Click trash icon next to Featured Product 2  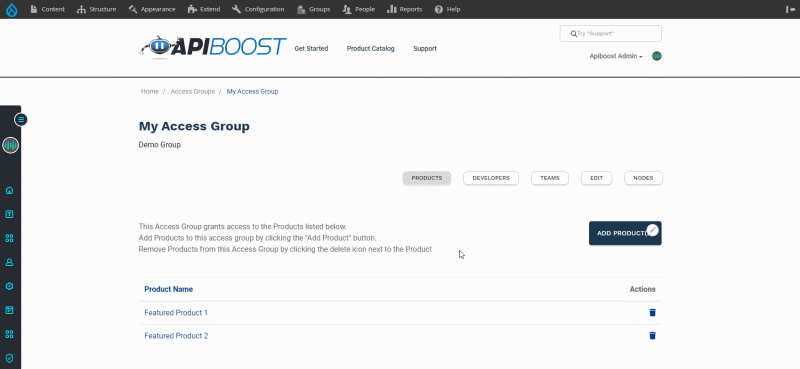(652, 335)
